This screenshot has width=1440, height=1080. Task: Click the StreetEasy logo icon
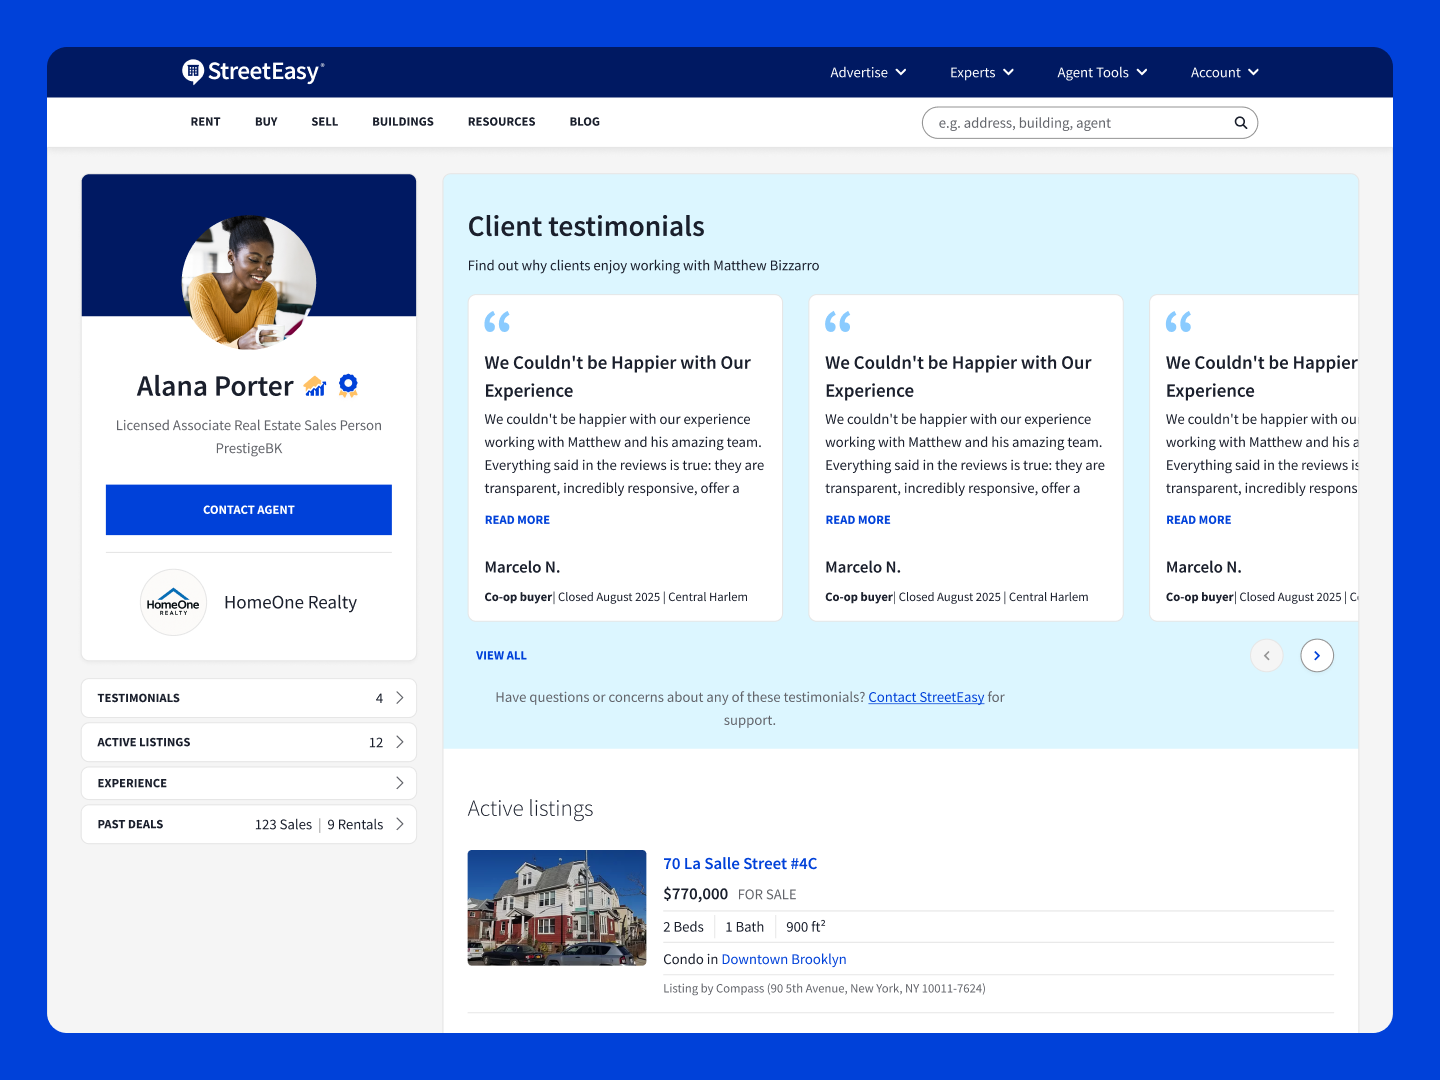[193, 71]
